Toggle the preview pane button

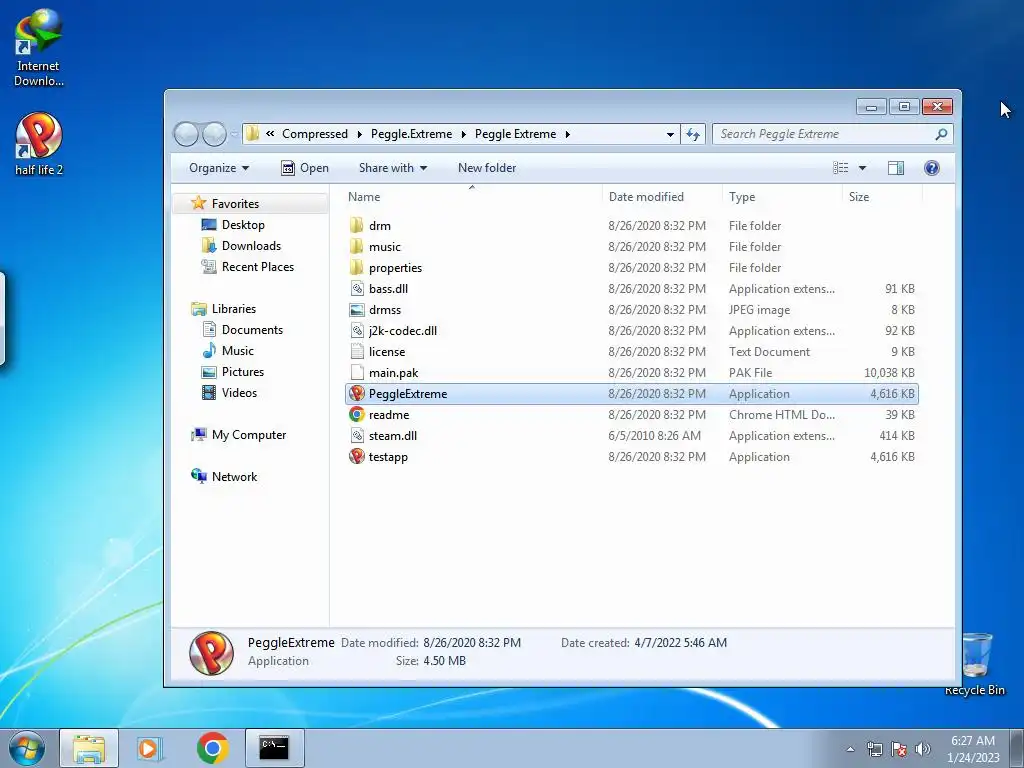[x=896, y=168]
